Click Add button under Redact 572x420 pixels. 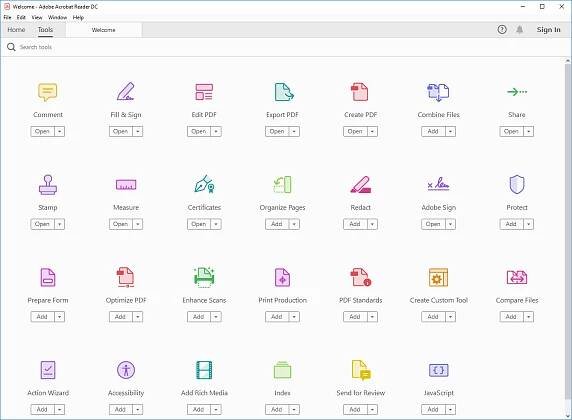[355, 224]
